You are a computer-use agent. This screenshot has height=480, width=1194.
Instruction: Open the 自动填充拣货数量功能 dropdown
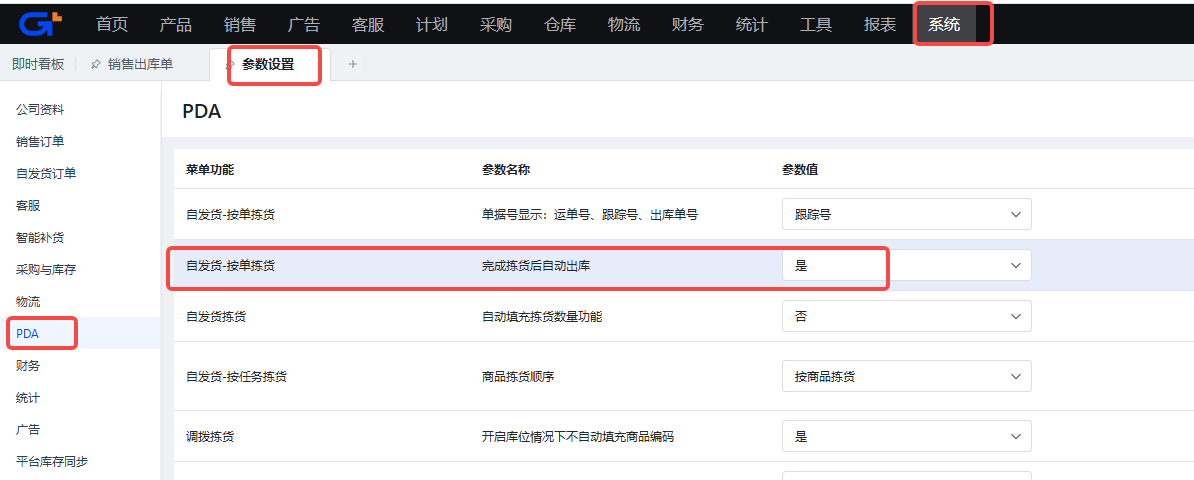pos(906,316)
